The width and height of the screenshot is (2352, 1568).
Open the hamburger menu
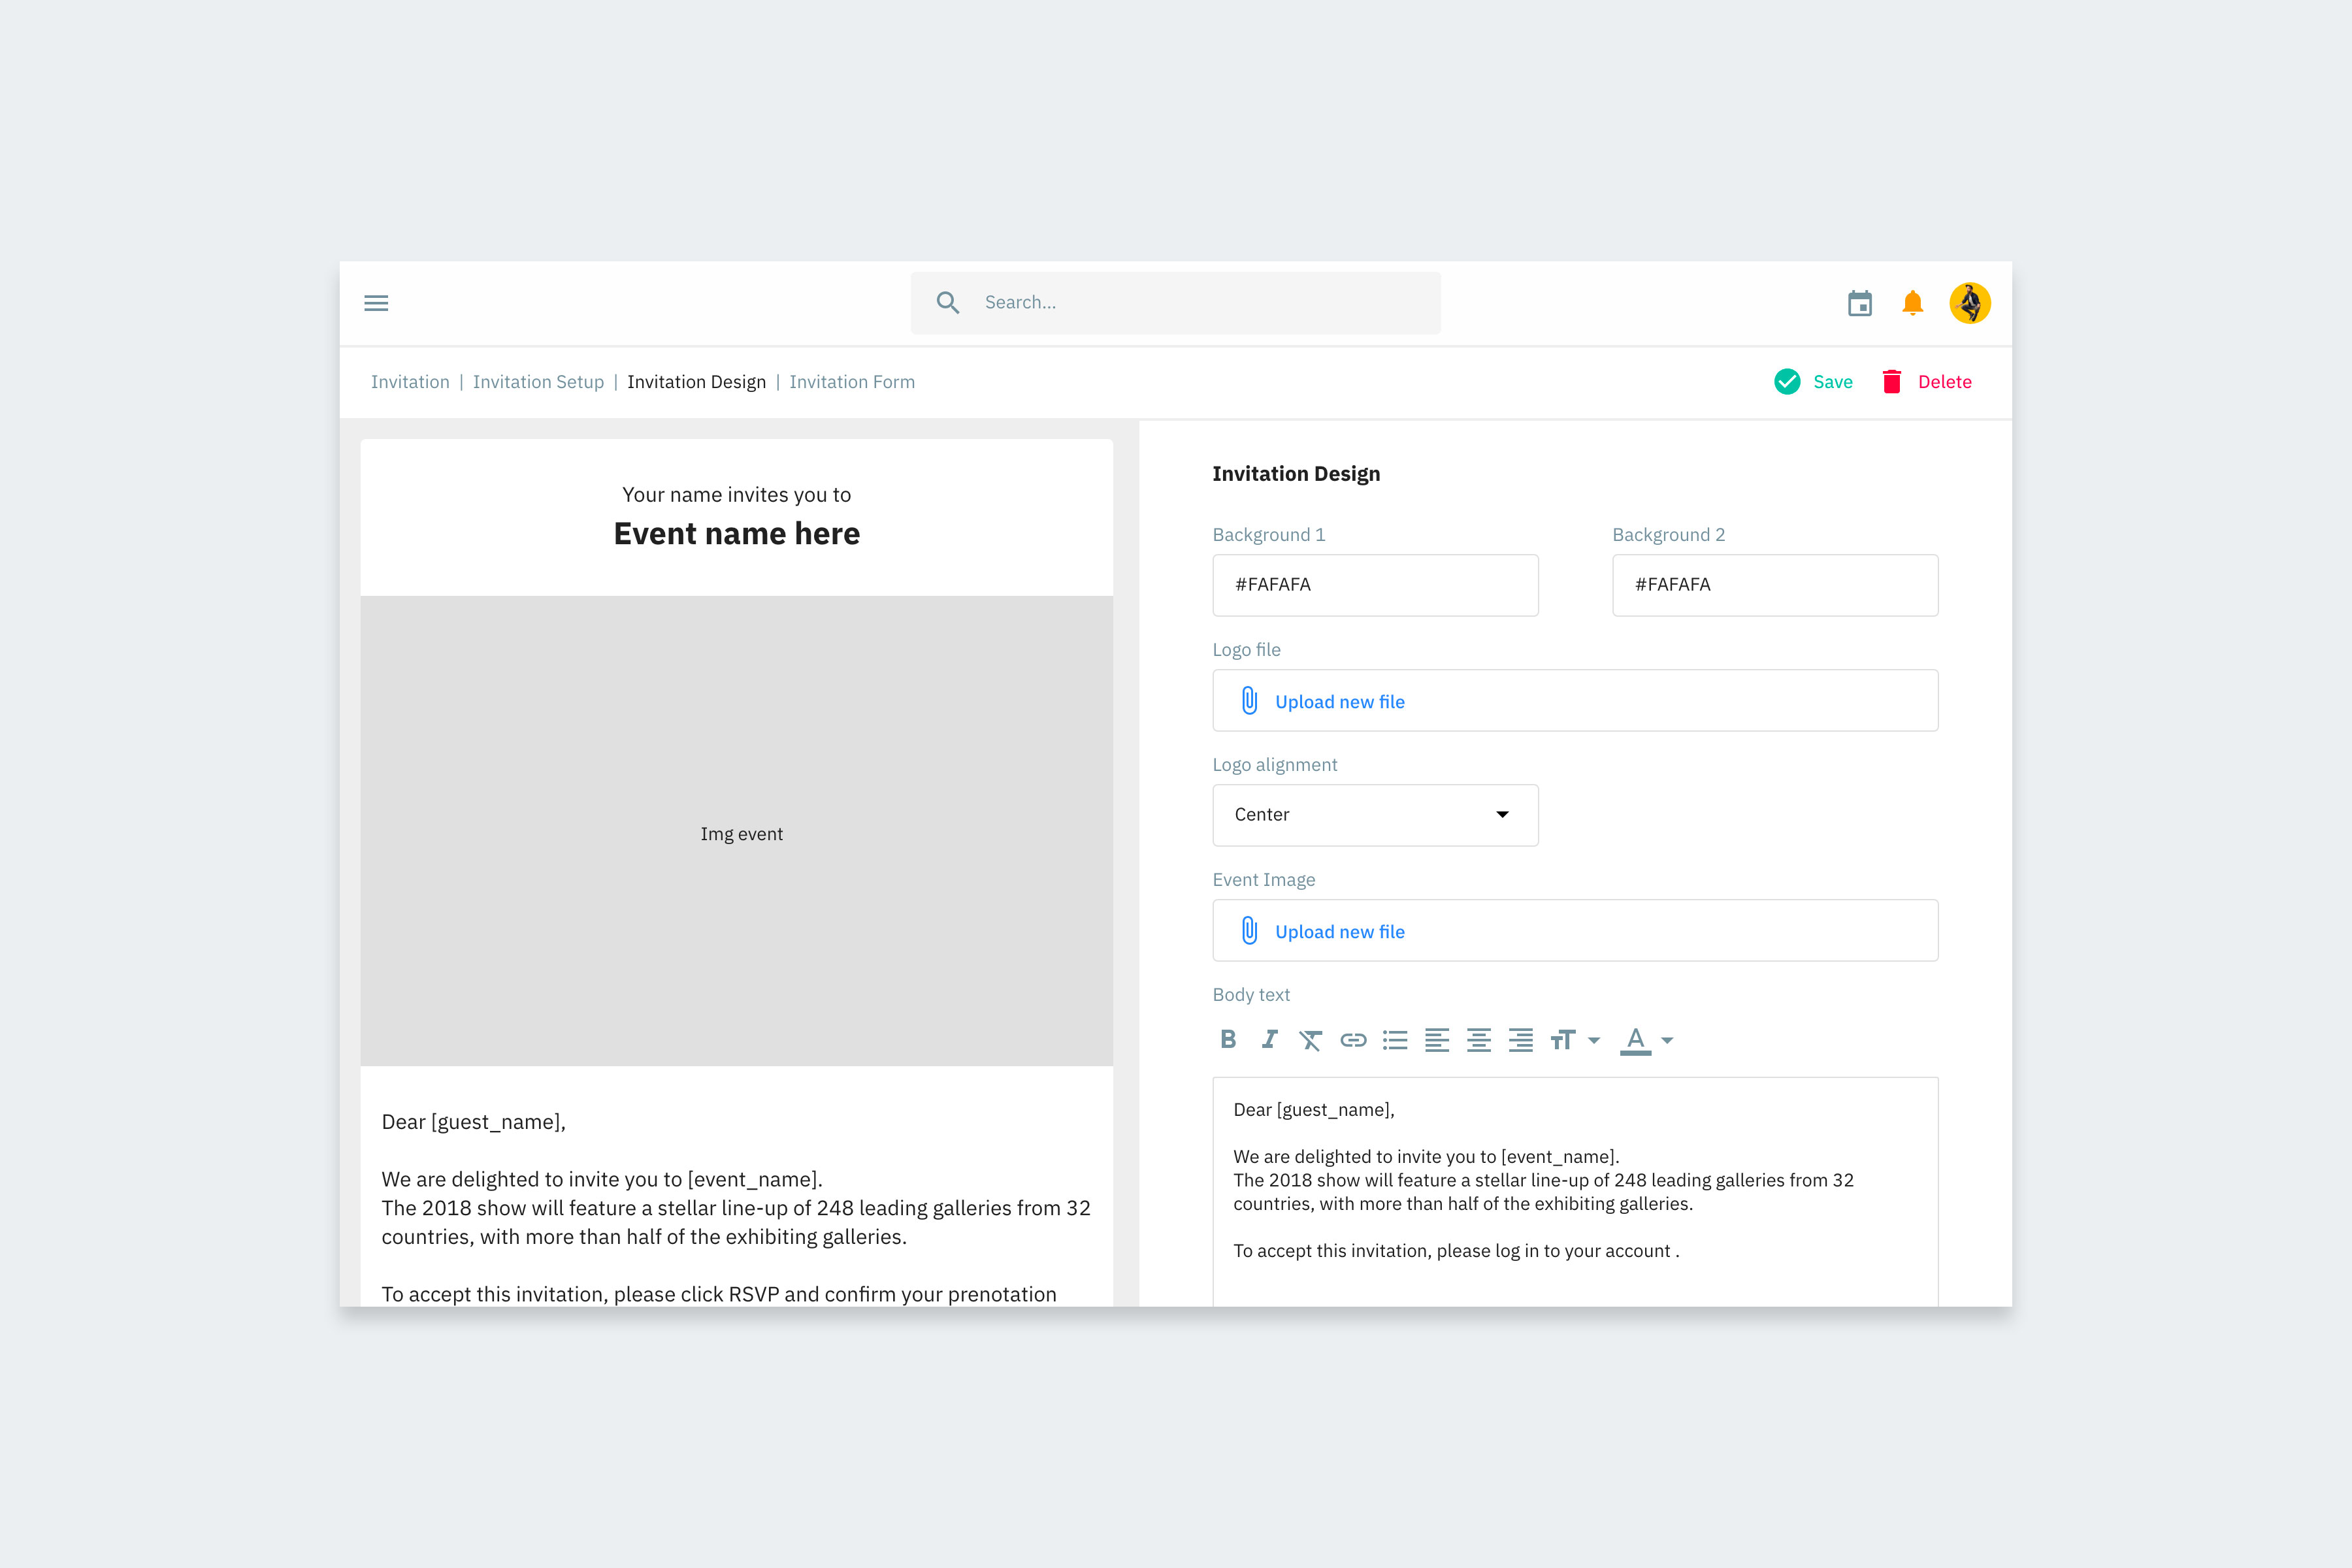(x=376, y=303)
